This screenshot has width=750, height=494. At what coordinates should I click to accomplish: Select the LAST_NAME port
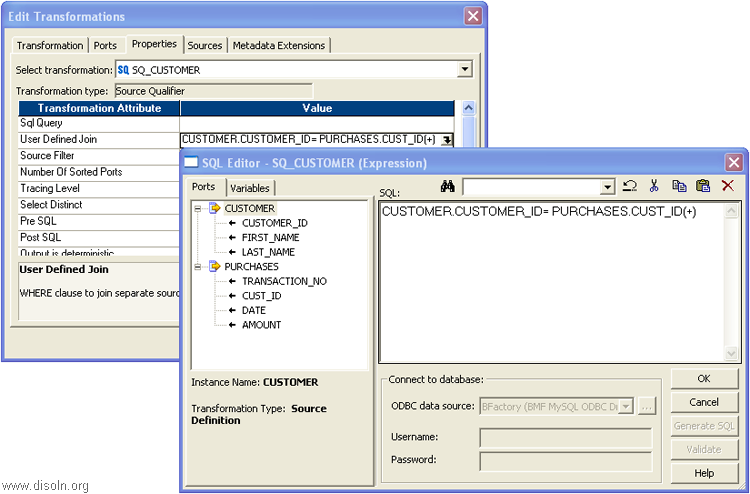[268, 252]
